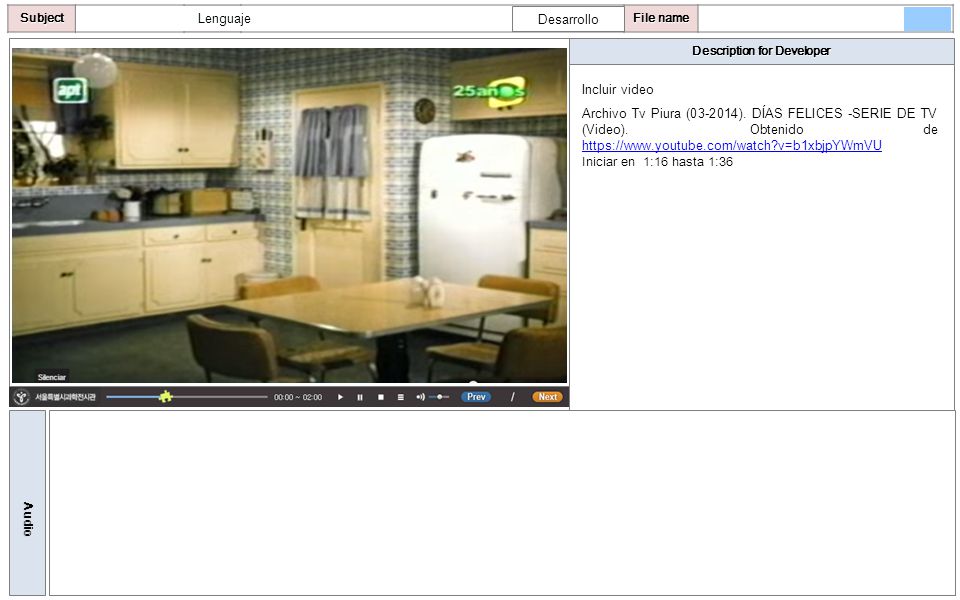Click the empty Audio text area
Screen dimensions: 960x600
pyautogui.click(x=501, y=503)
